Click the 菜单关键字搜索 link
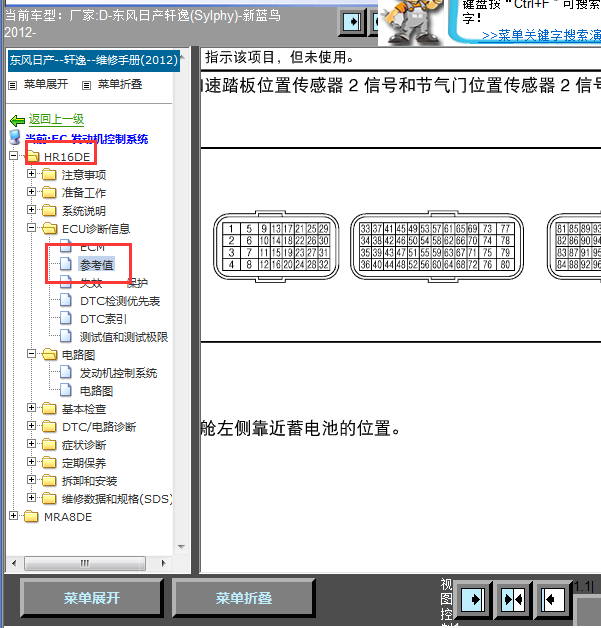Screen dimensions: 601x628 tap(541, 35)
